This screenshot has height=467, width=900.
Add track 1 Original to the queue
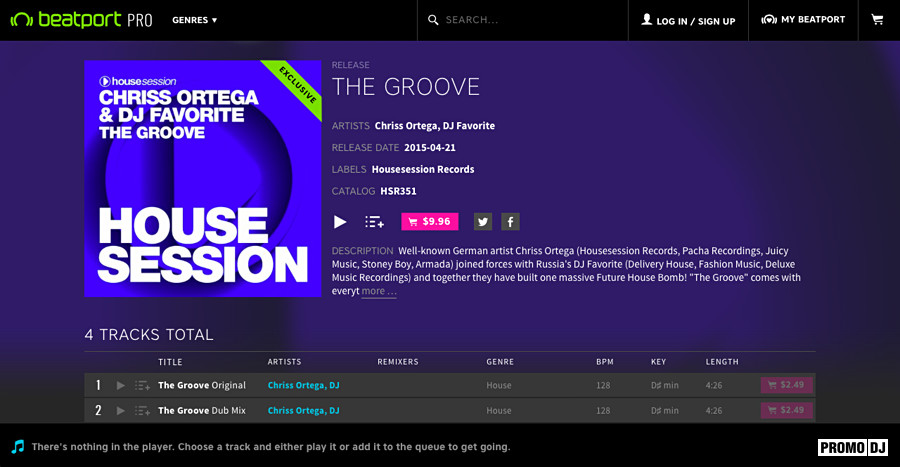point(142,385)
